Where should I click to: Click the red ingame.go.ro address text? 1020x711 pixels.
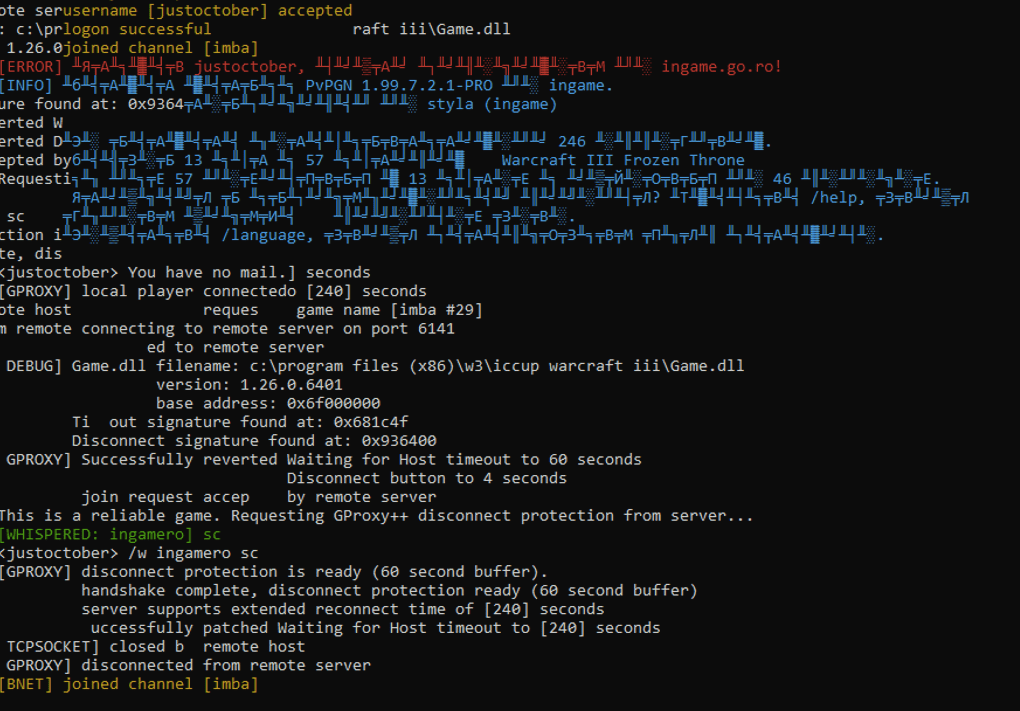721,67
